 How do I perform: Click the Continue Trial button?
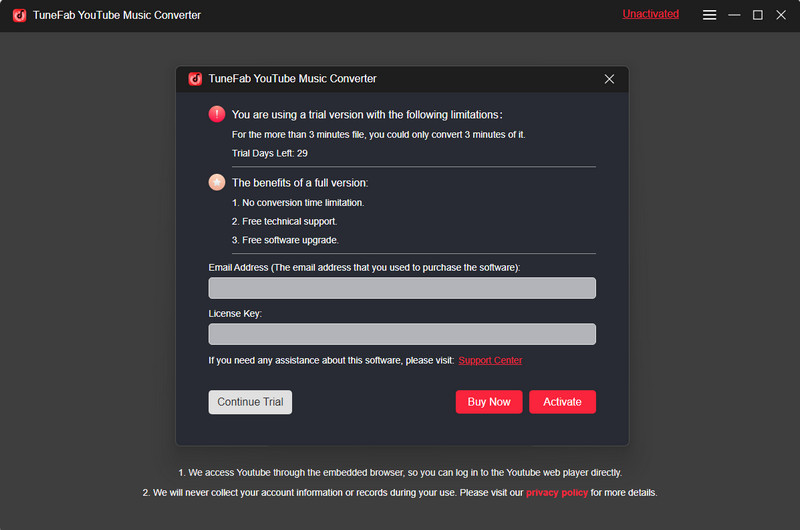point(250,402)
